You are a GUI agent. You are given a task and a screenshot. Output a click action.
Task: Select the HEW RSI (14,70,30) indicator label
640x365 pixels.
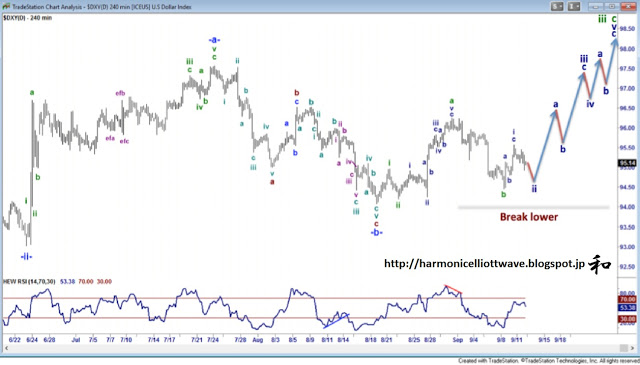(x=29, y=282)
